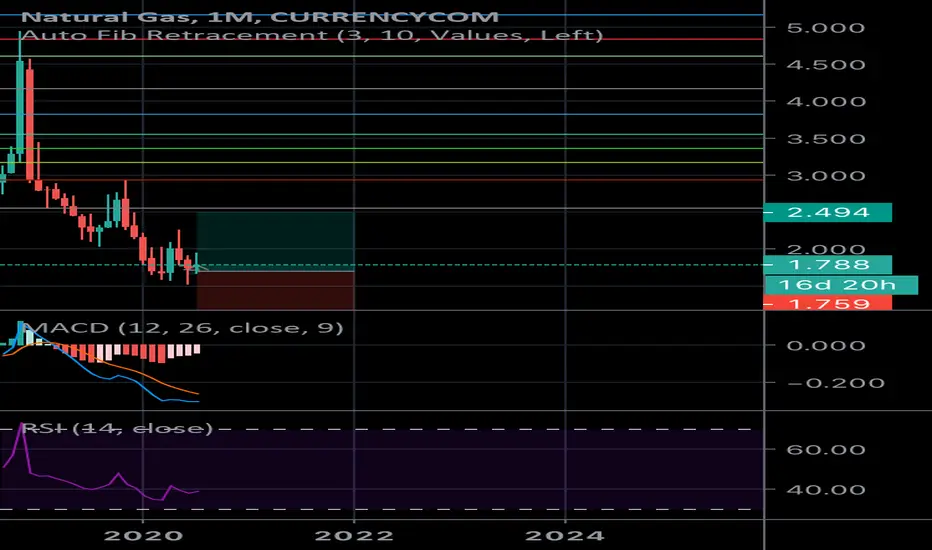This screenshot has height=550, width=932.
Task: Click the 2024 label on the time axis
Action: click(x=565, y=536)
